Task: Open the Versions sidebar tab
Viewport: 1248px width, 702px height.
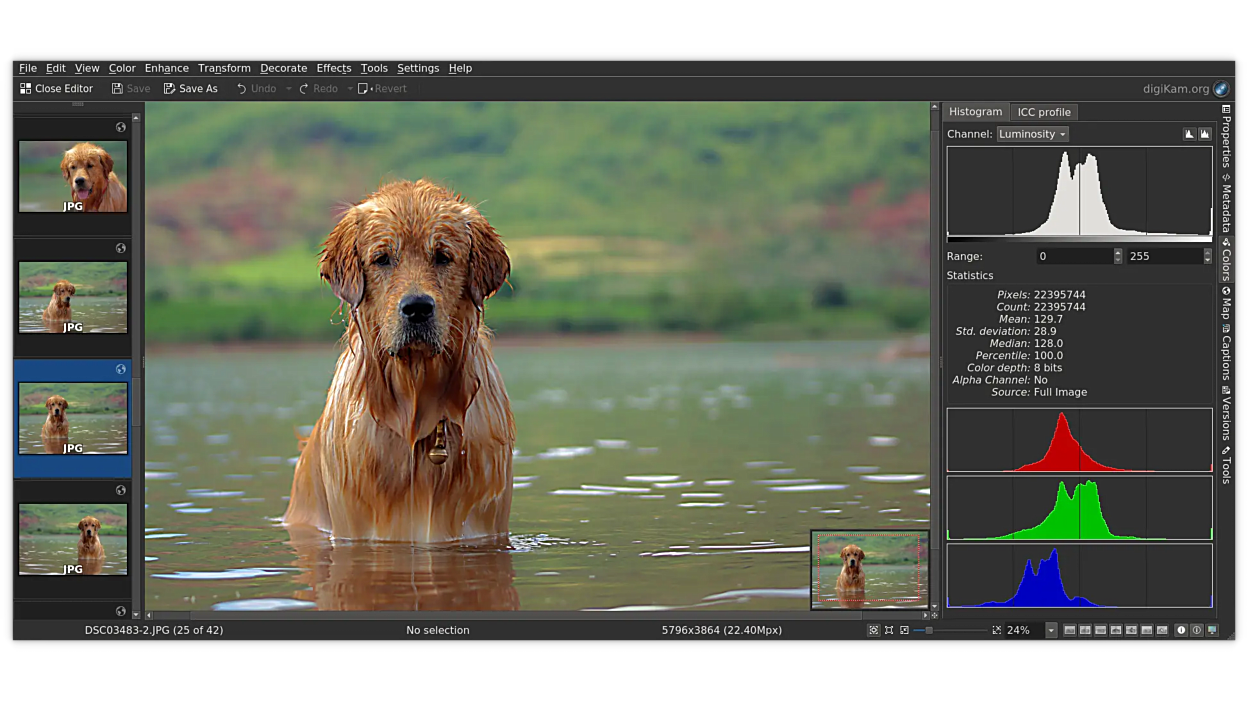Action: (1226, 413)
